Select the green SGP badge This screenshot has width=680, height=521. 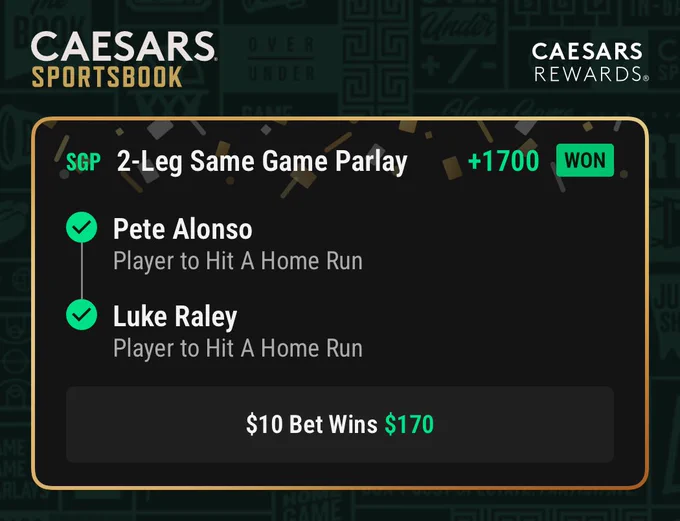point(83,162)
